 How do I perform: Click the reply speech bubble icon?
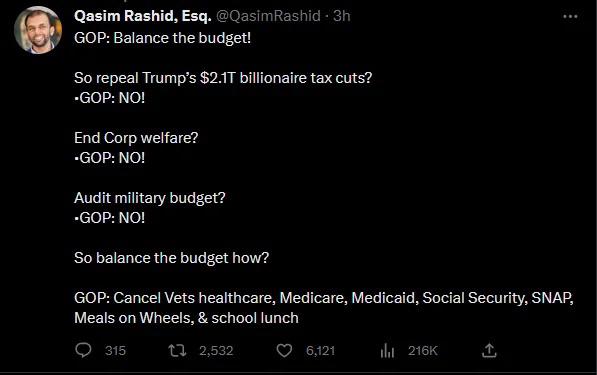83,350
